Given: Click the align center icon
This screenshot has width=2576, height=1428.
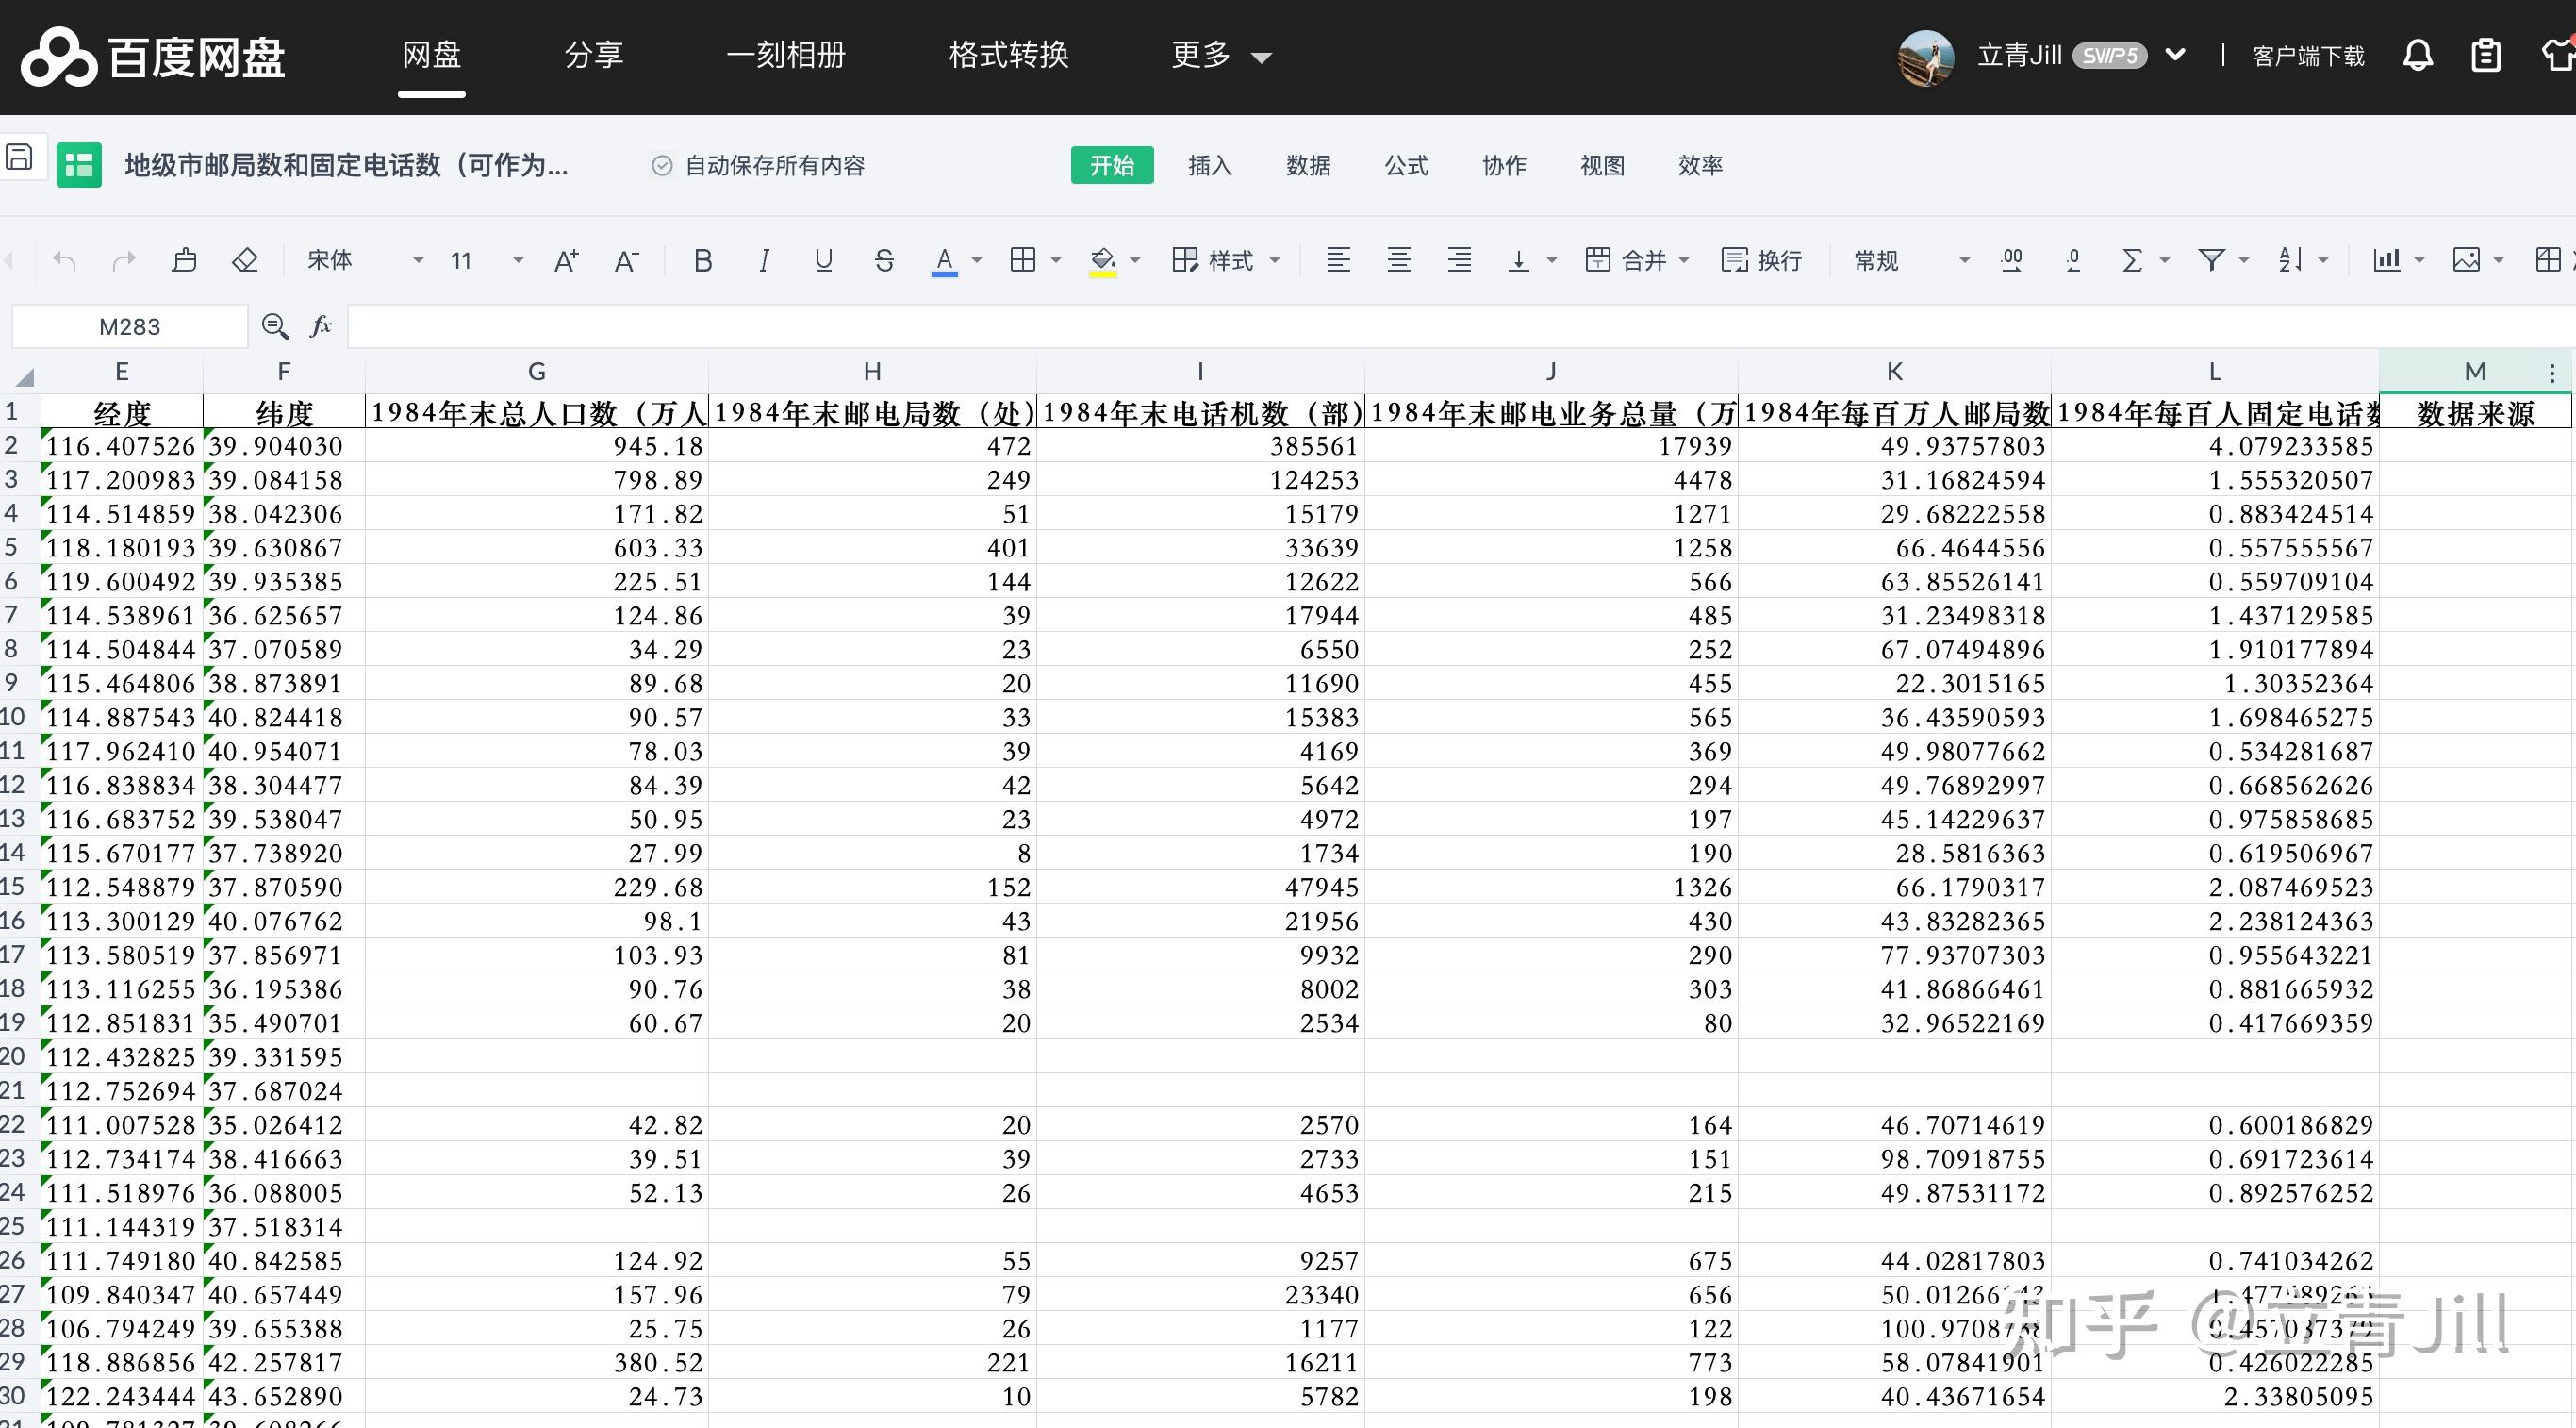Looking at the screenshot, I should pos(1398,261).
